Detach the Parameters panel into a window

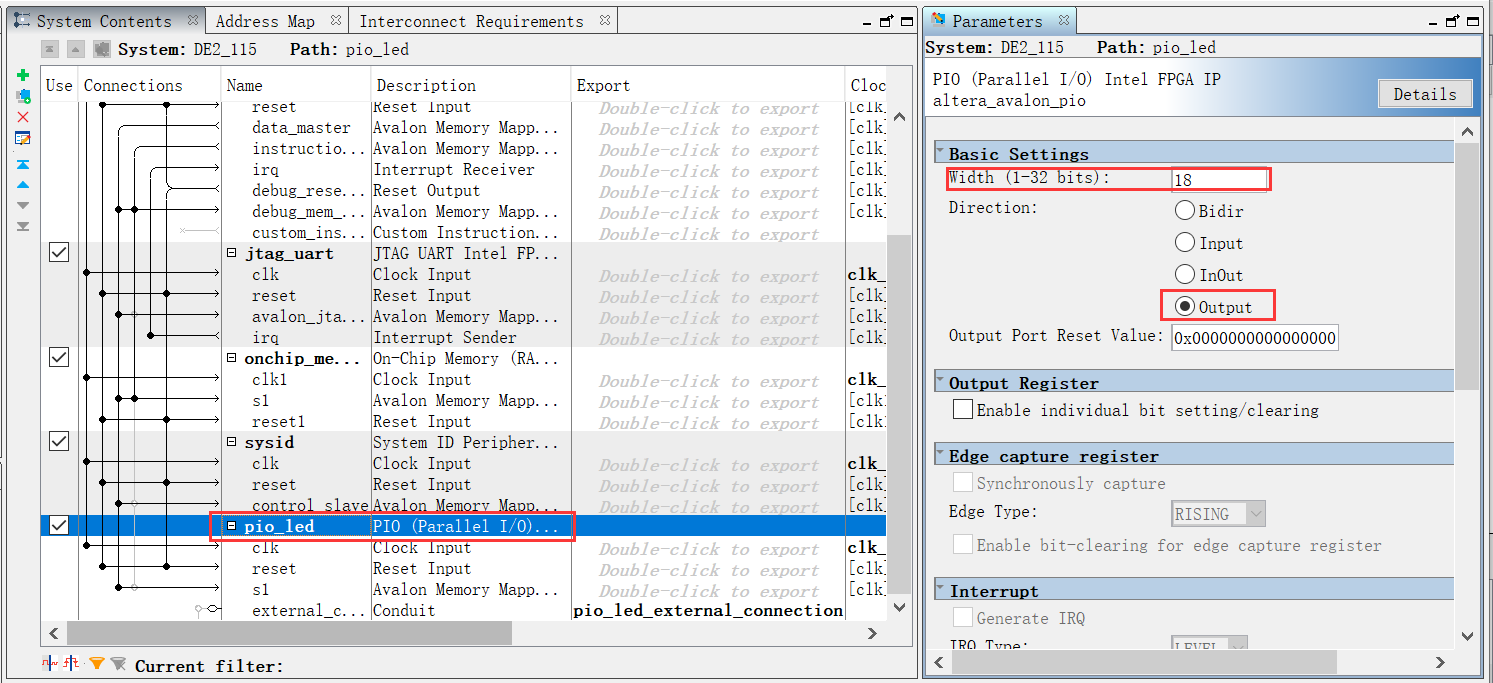pos(1452,21)
